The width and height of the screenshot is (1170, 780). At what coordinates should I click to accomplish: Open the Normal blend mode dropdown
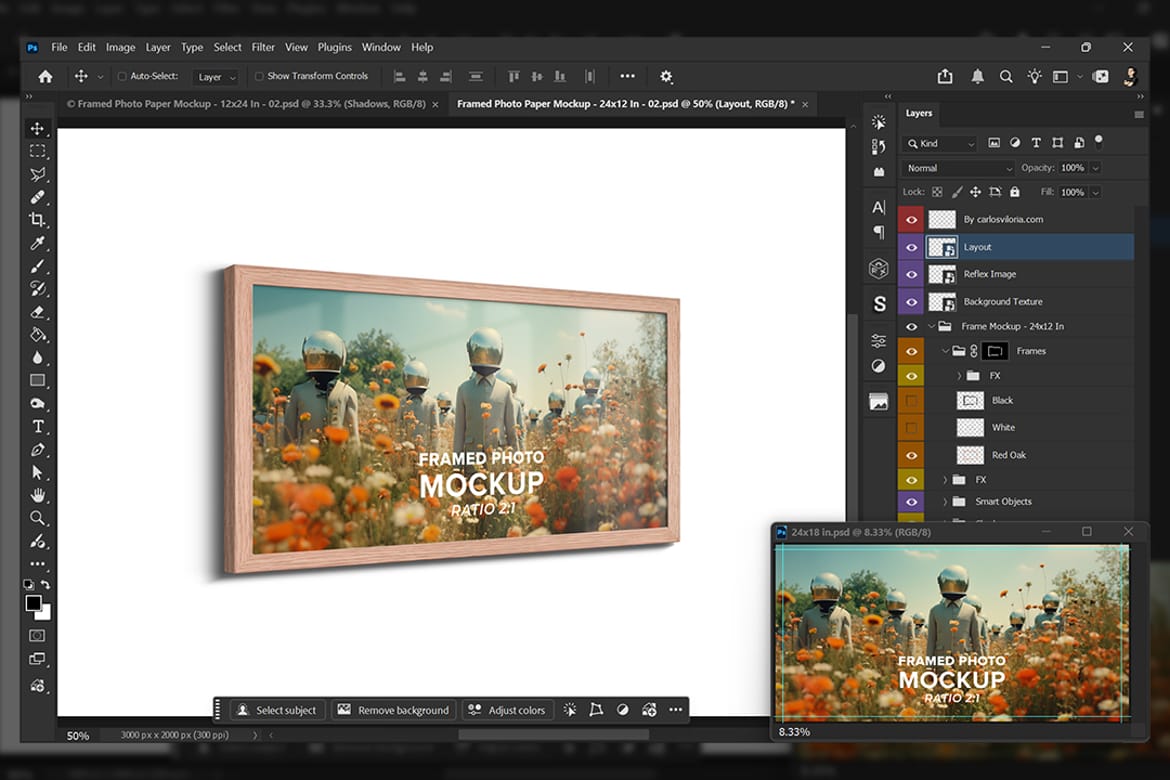click(x=959, y=168)
